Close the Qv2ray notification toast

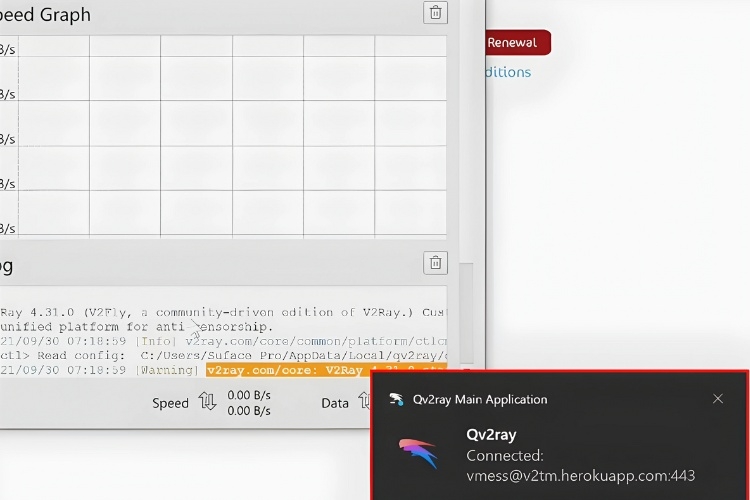point(717,399)
